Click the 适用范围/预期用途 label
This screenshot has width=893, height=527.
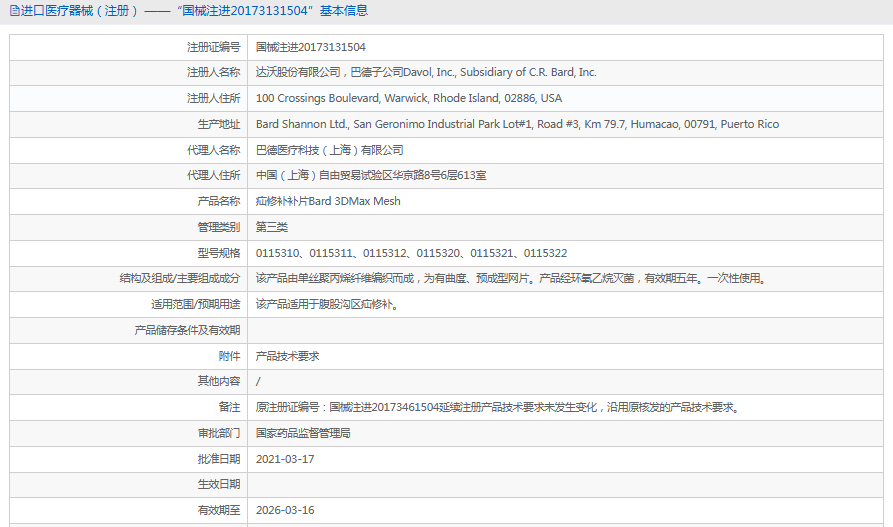click(x=195, y=304)
